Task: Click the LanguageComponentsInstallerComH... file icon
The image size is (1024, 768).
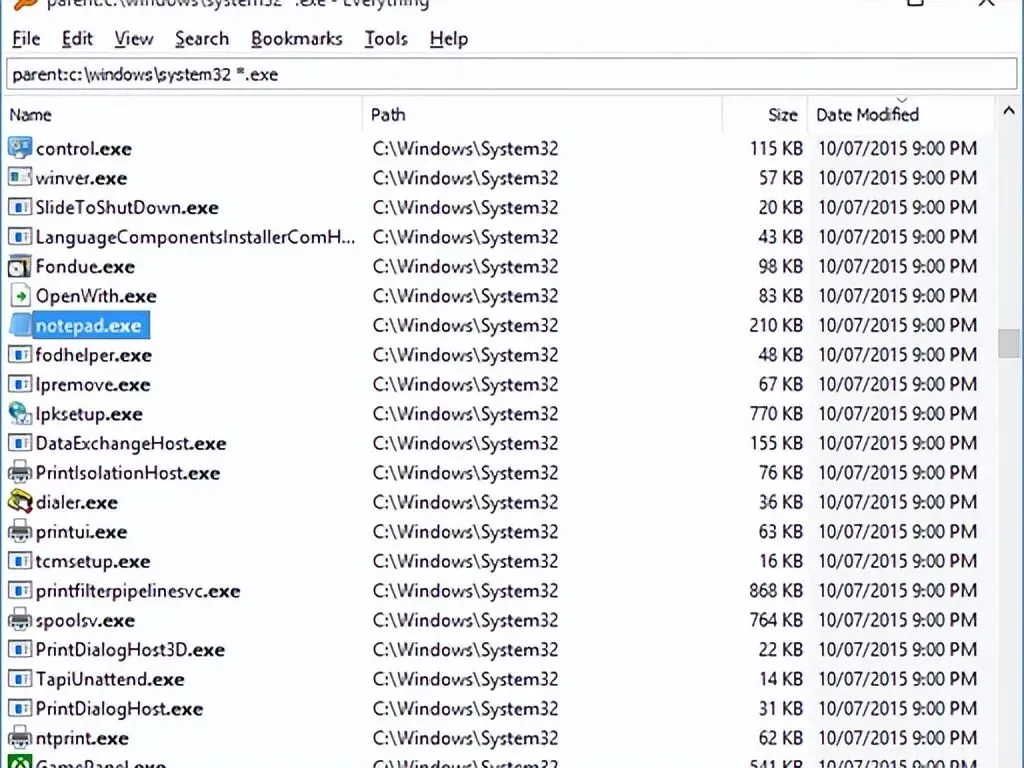Action: (20, 236)
